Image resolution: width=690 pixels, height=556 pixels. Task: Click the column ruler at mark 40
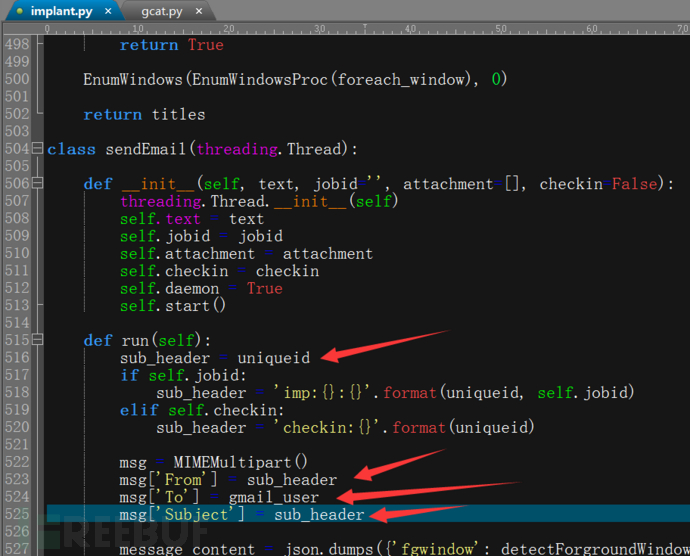pos(410,29)
